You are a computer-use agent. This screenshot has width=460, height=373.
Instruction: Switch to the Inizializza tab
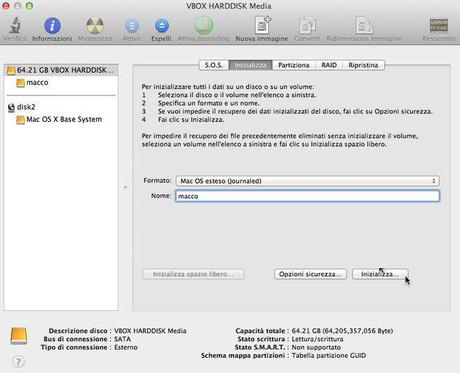click(250, 65)
